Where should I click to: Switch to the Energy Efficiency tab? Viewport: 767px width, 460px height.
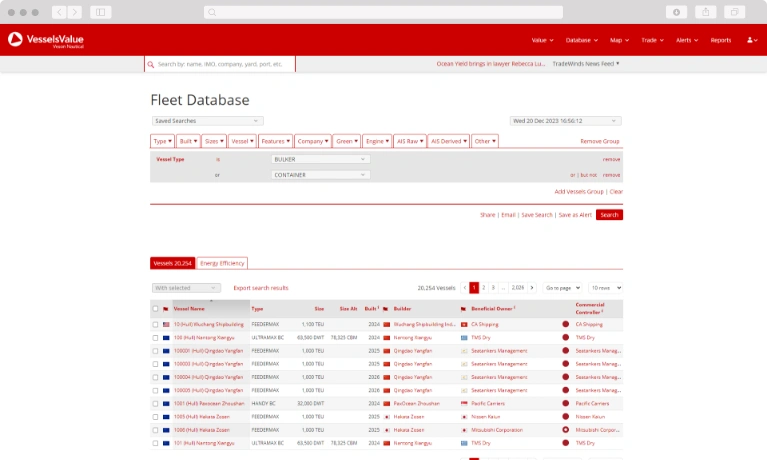click(221, 263)
